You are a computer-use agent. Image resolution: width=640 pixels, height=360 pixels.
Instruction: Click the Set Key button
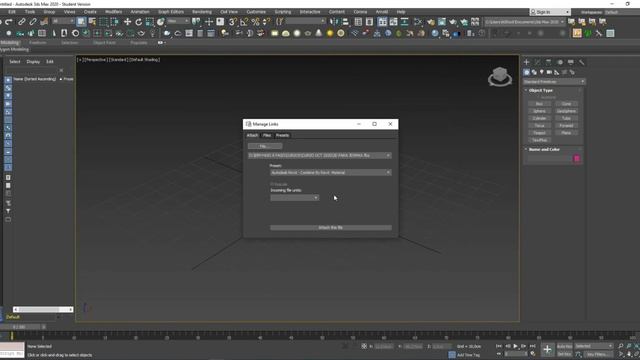click(x=564, y=354)
